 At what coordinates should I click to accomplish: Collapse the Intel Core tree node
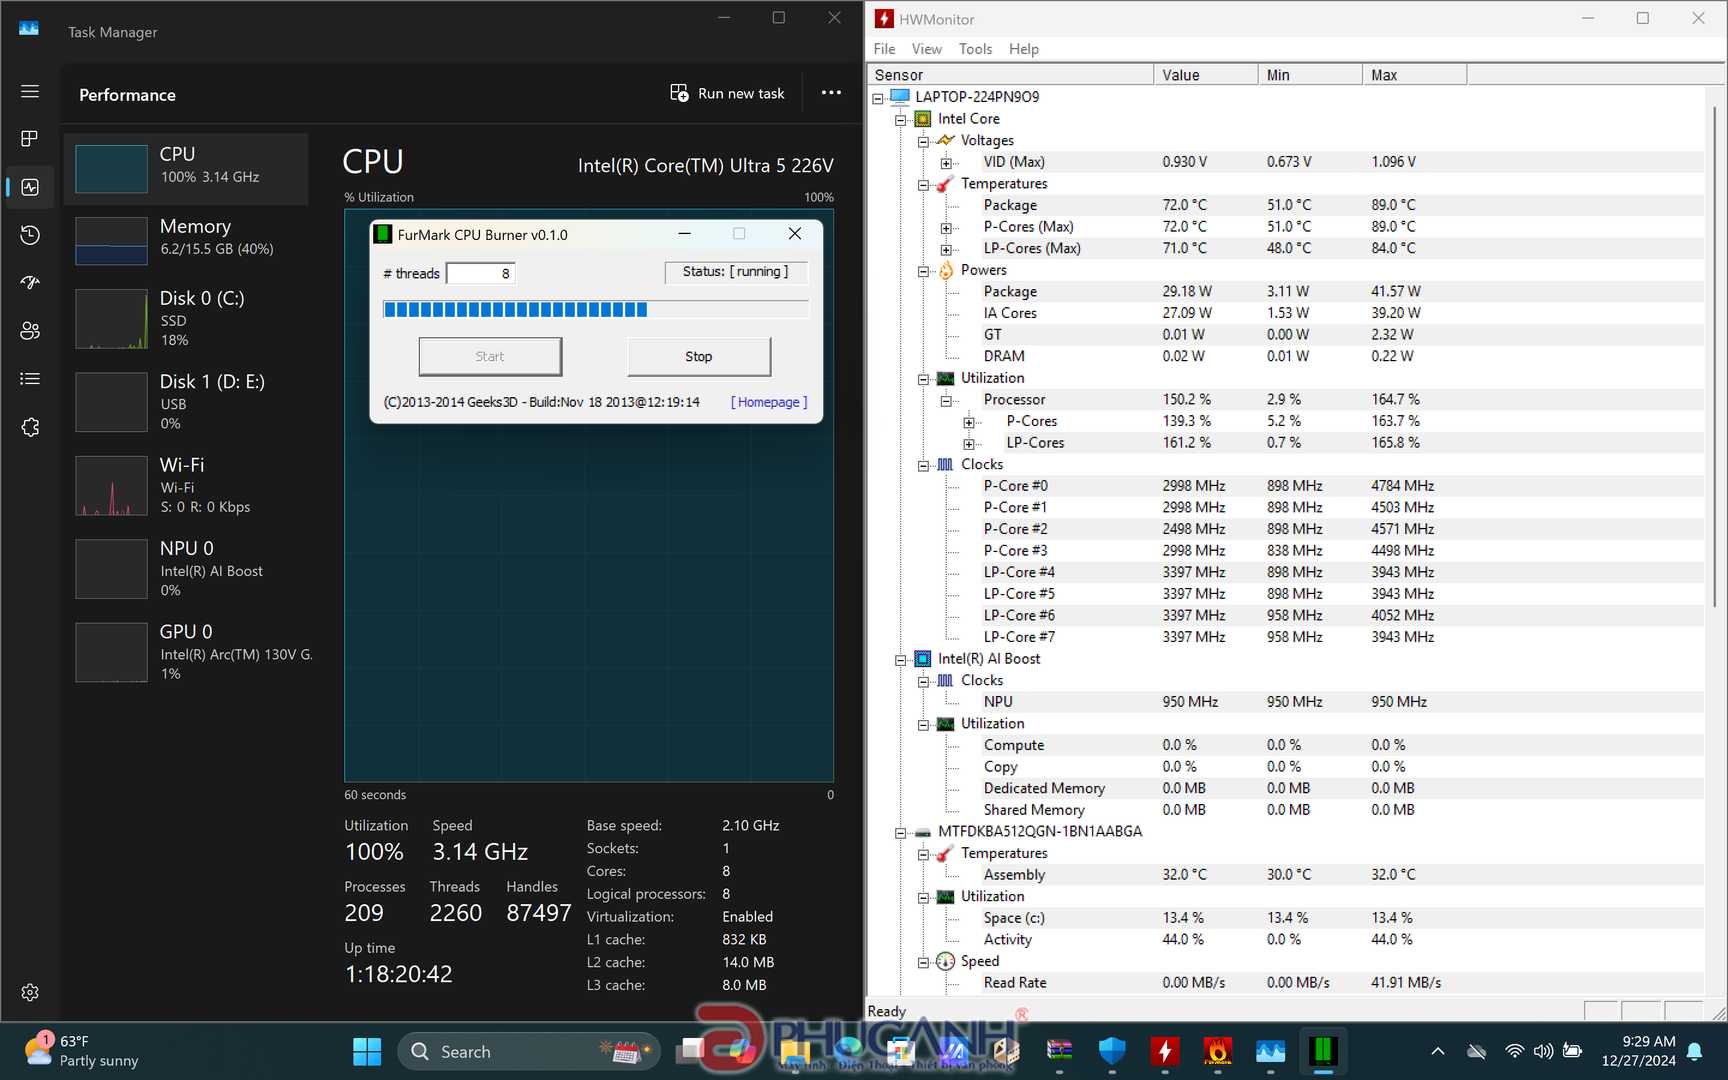(x=900, y=119)
